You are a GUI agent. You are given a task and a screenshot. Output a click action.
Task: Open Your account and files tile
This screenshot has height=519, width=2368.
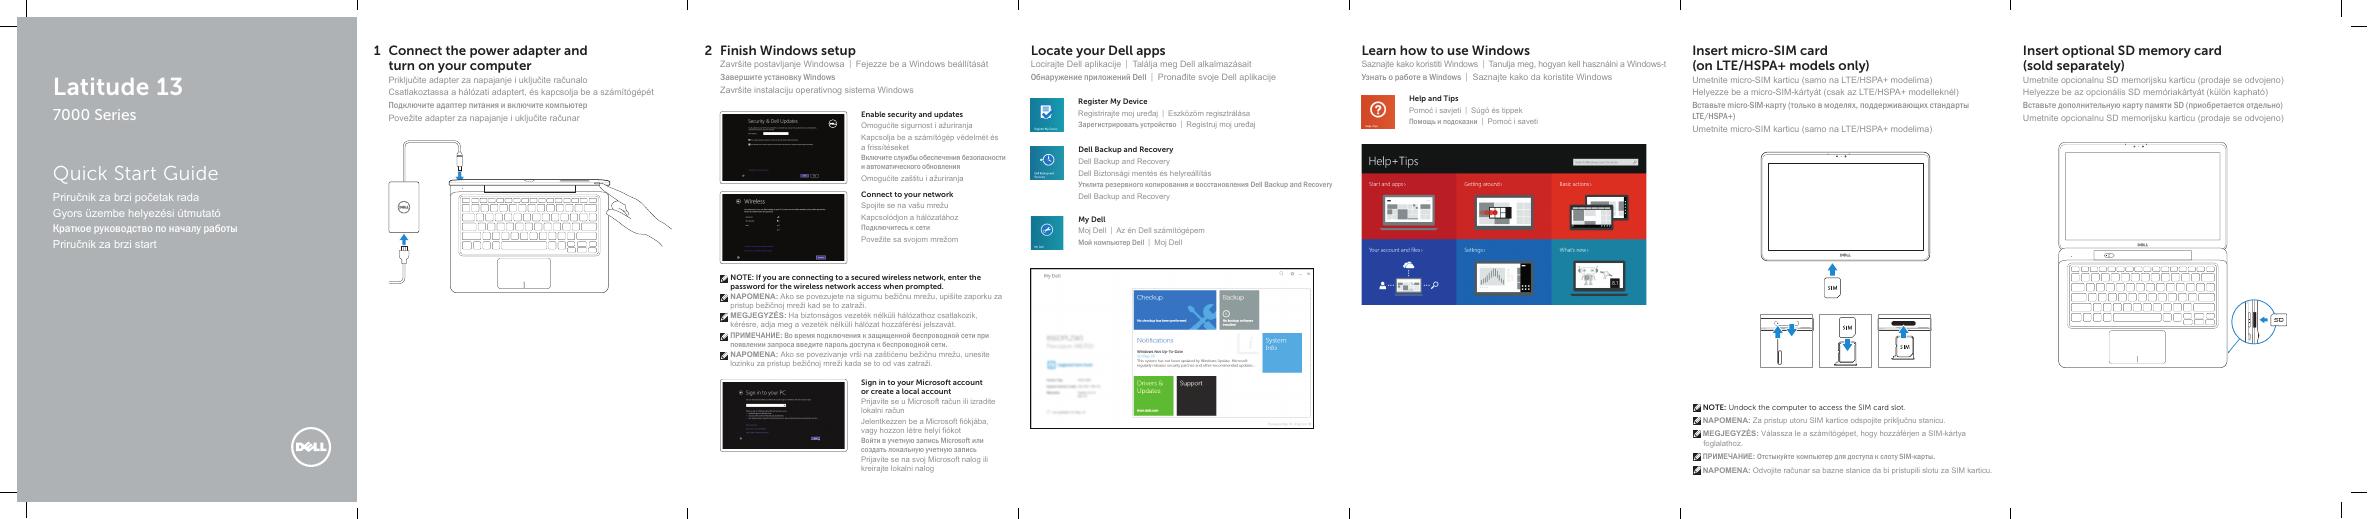[x=1409, y=272]
